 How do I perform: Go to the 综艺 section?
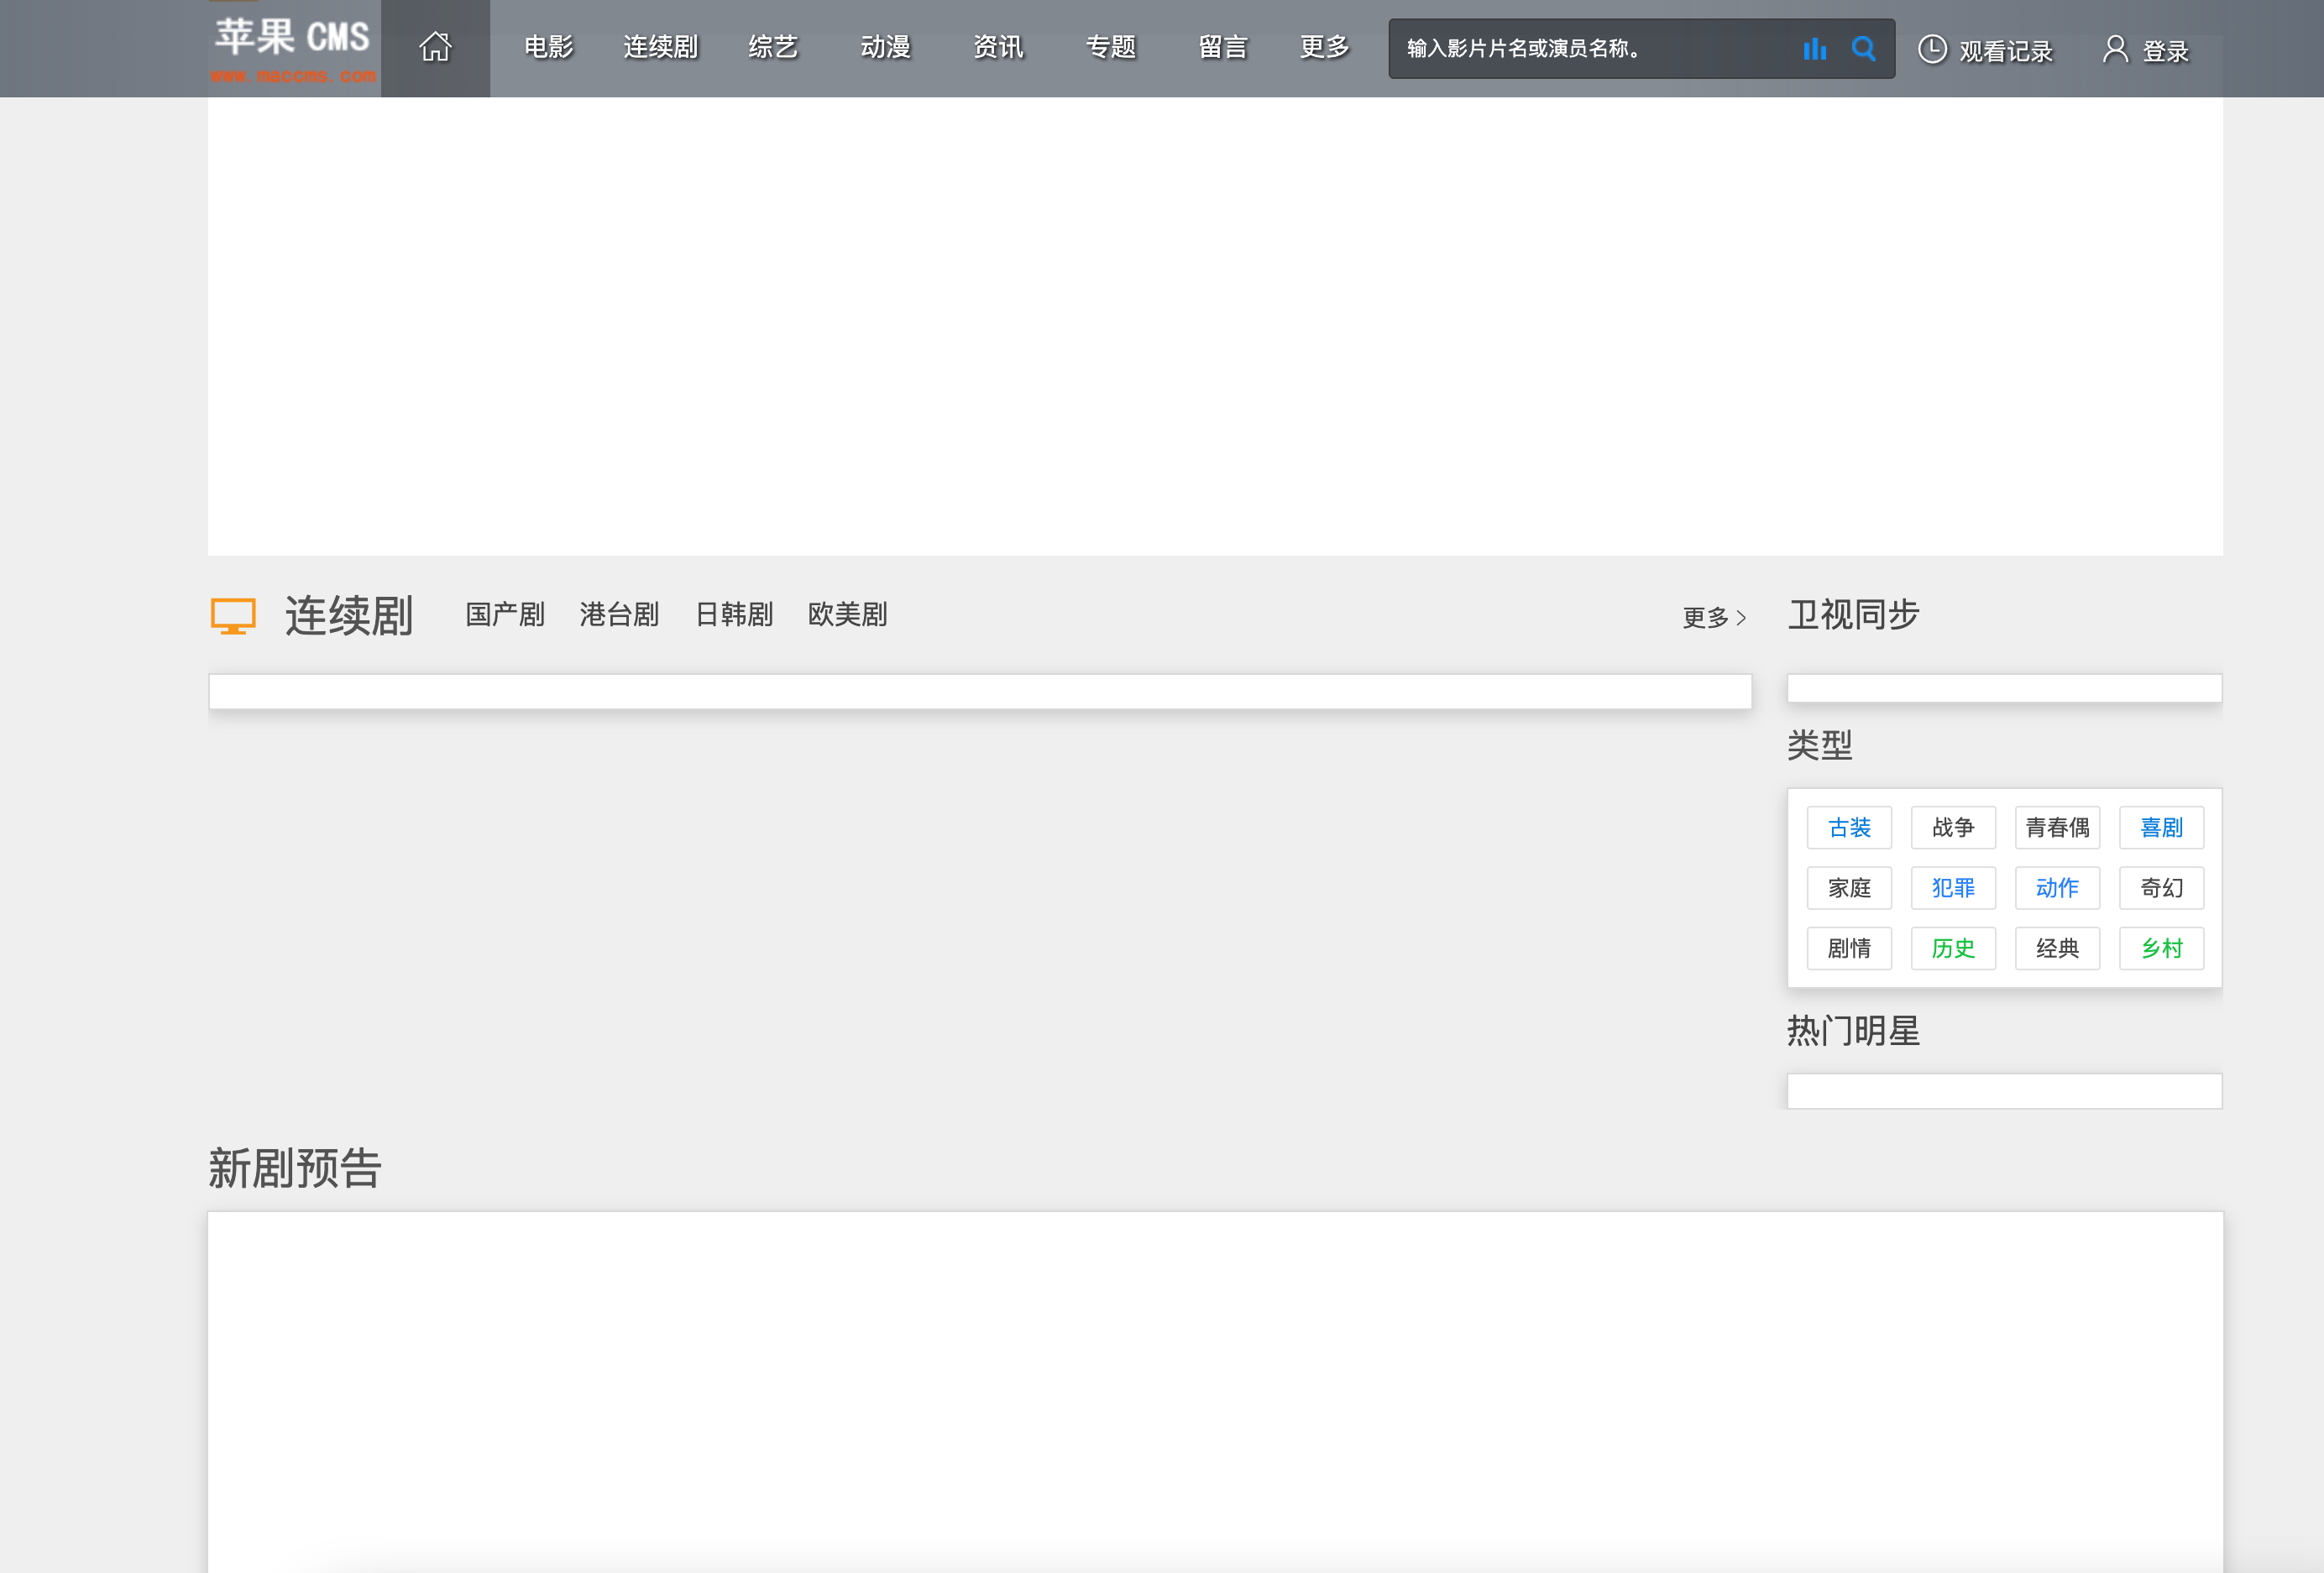(773, 47)
